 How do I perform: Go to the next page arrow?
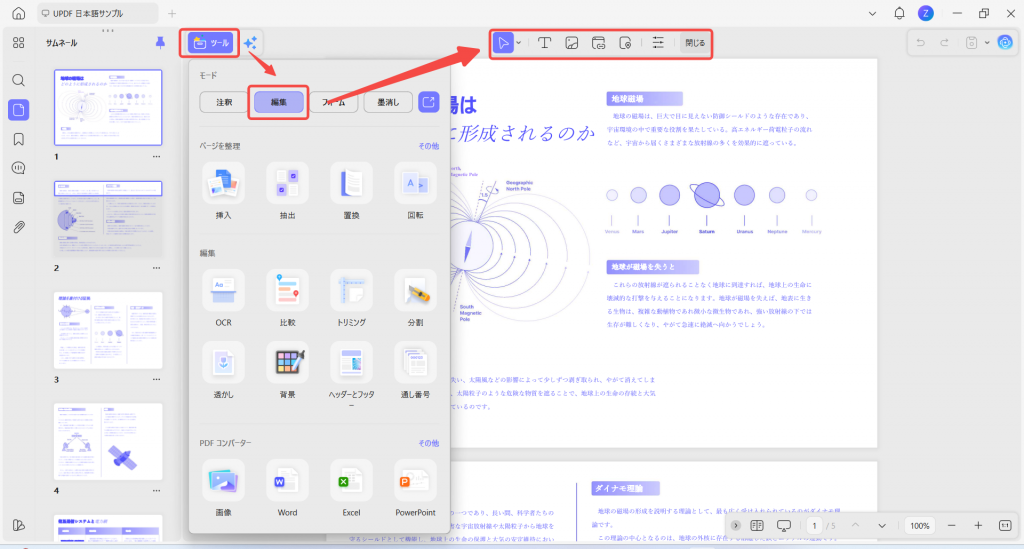point(882,526)
